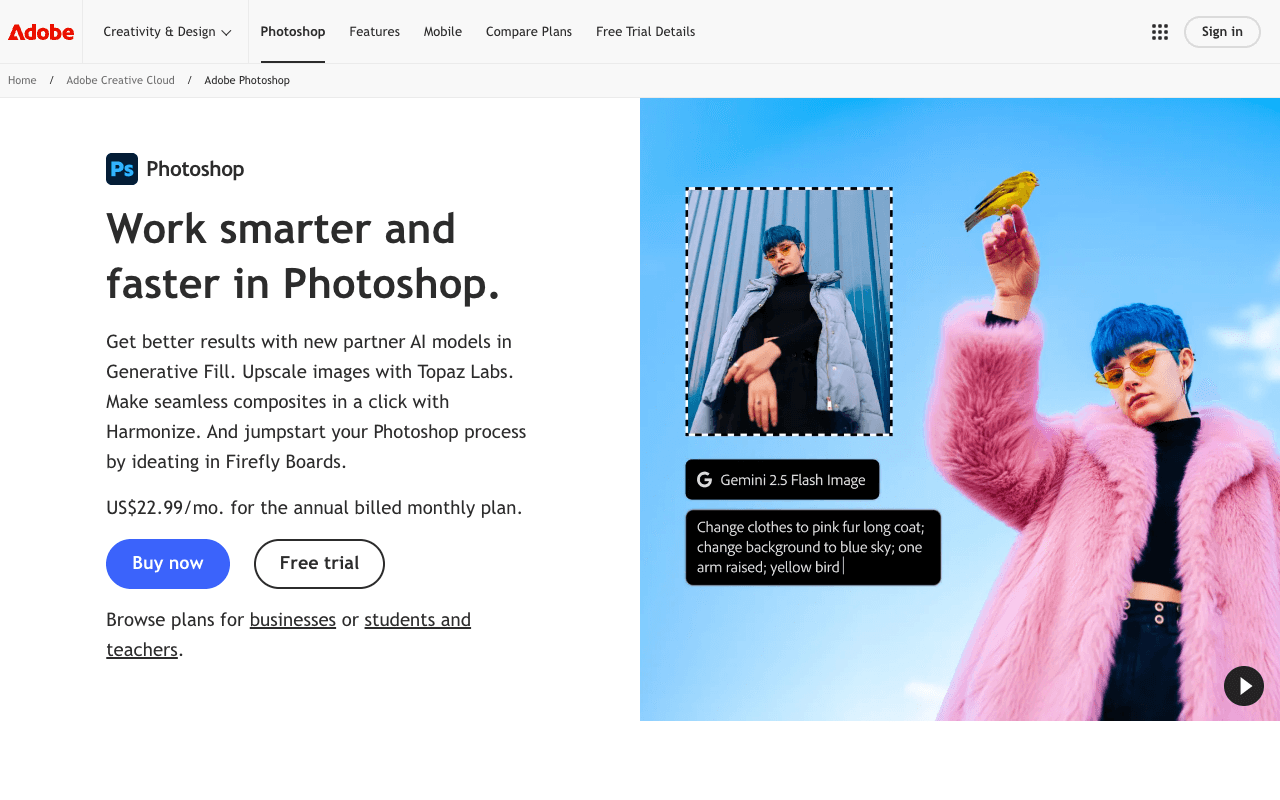
Task: Navigate to Home via breadcrumb
Action: click(x=21, y=79)
